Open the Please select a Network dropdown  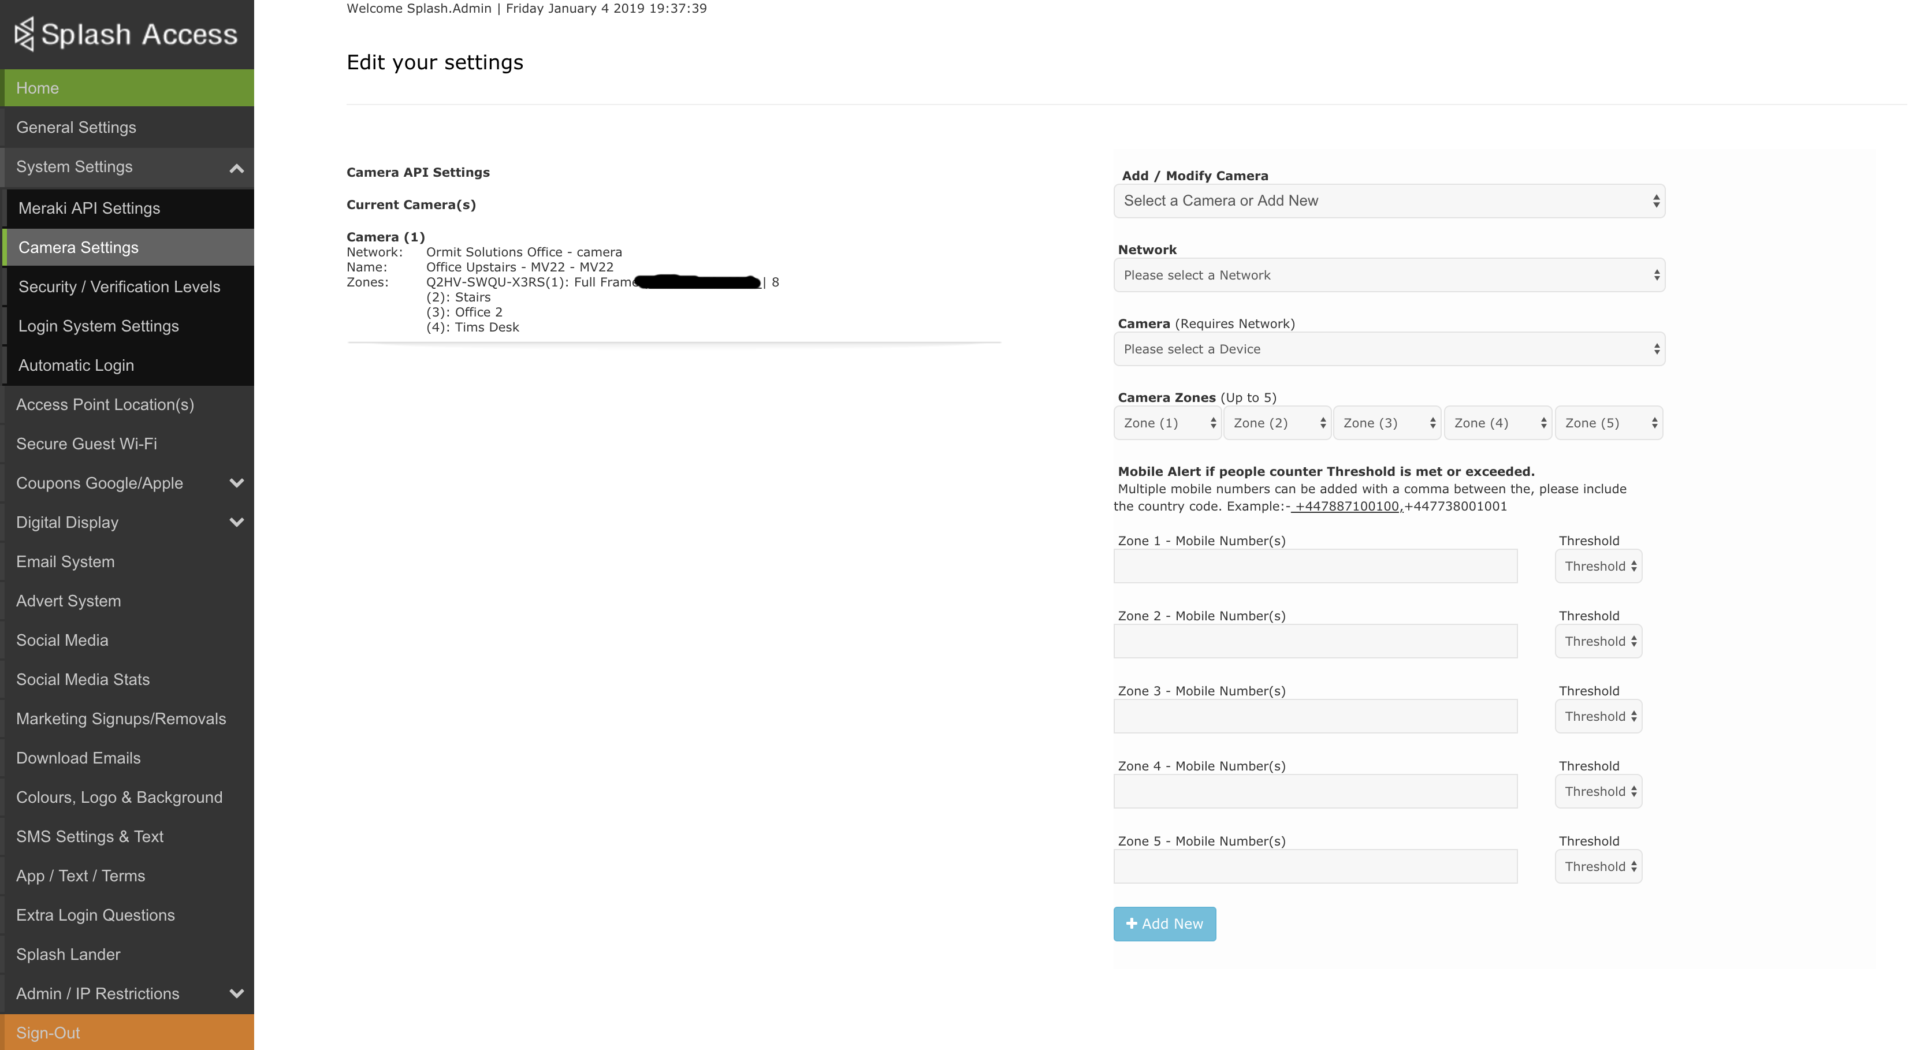pyautogui.click(x=1388, y=275)
